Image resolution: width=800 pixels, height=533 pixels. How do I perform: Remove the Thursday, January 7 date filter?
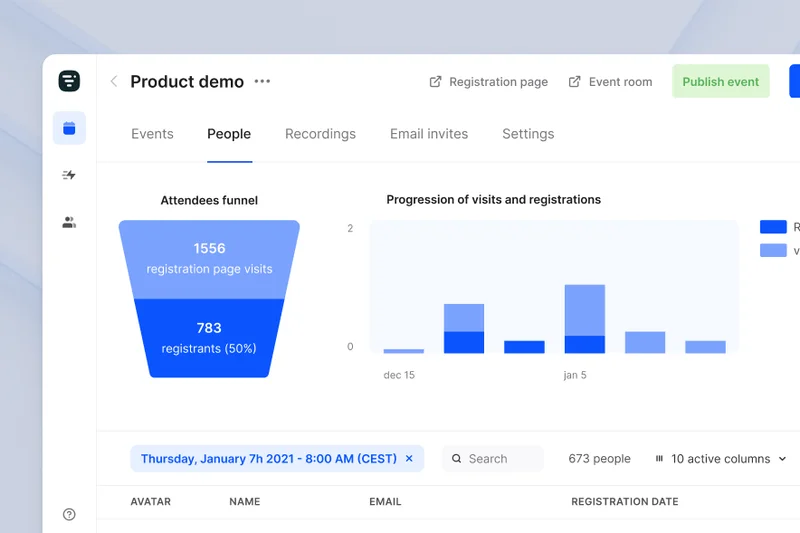409,459
